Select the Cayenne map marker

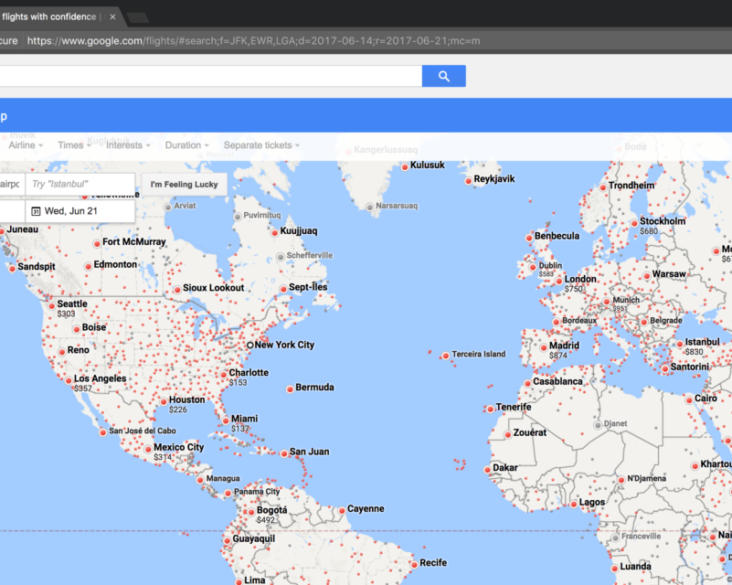pyautogui.click(x=342, y=510)
